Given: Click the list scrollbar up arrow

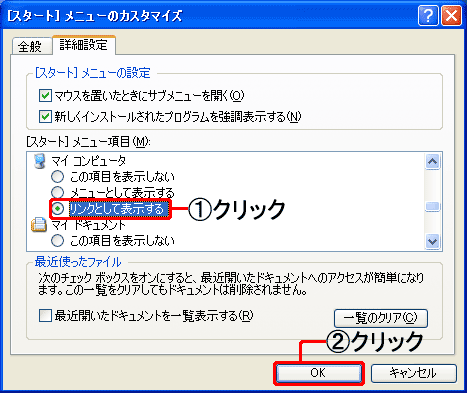Looking at the screenshot, I should click(433, 162).
